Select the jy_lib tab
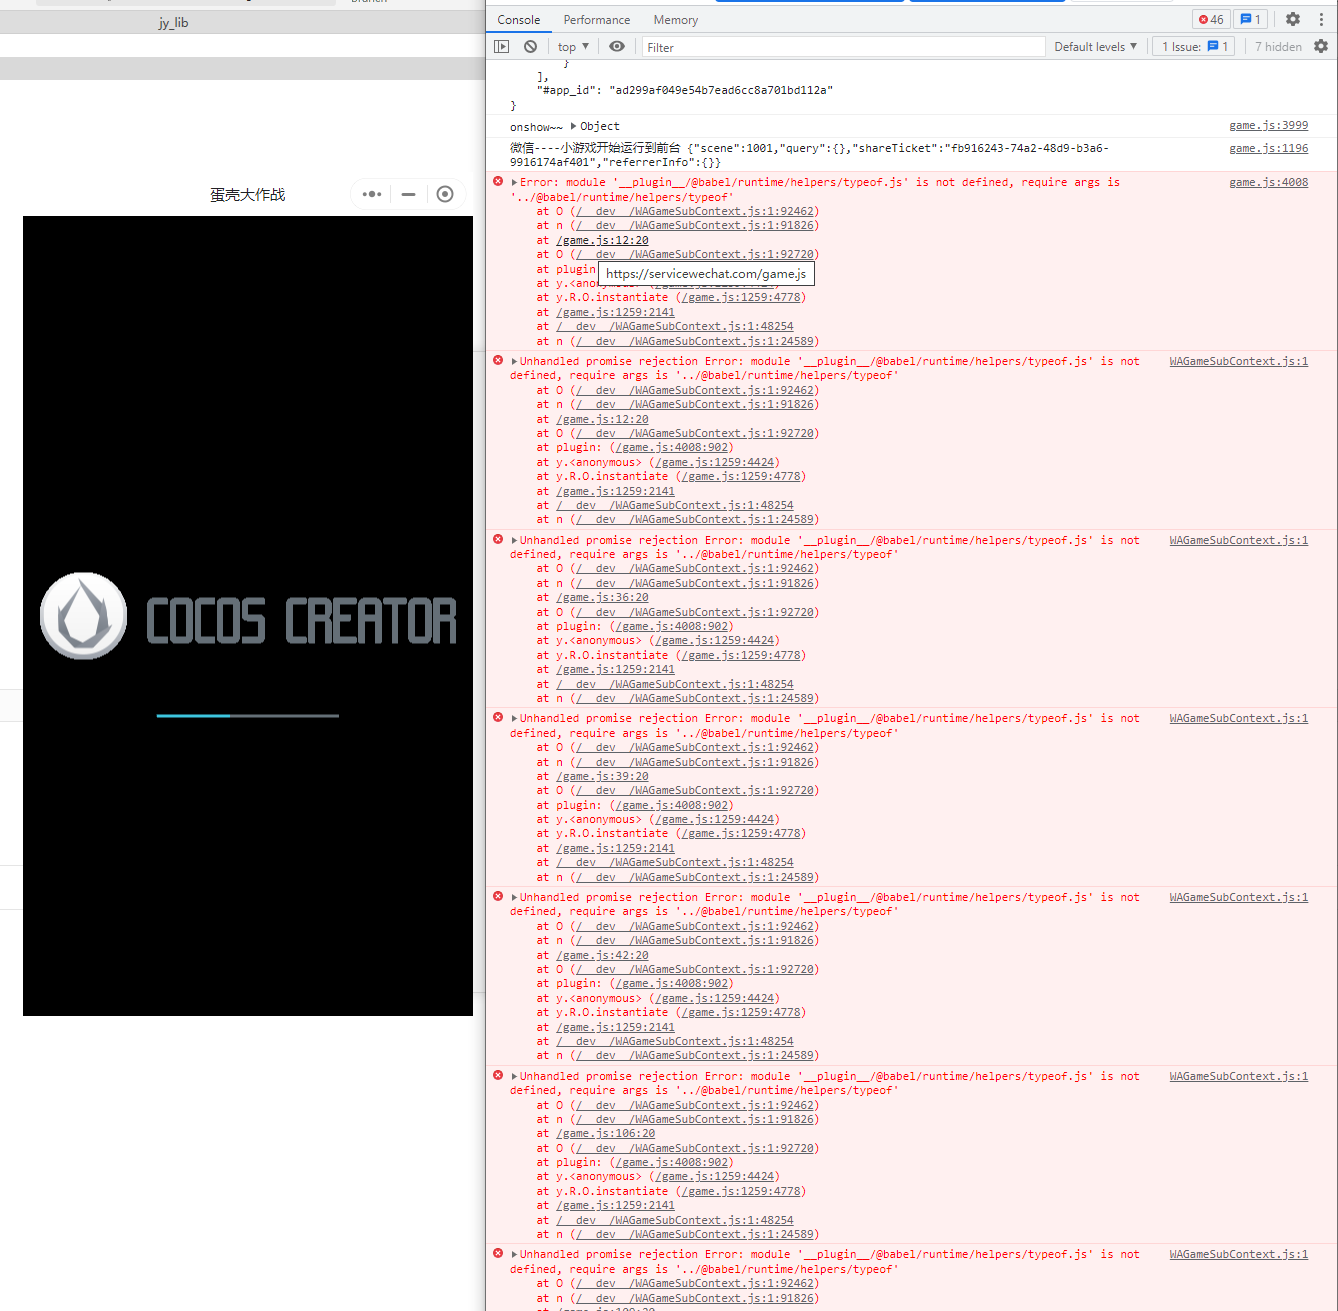 173,22
